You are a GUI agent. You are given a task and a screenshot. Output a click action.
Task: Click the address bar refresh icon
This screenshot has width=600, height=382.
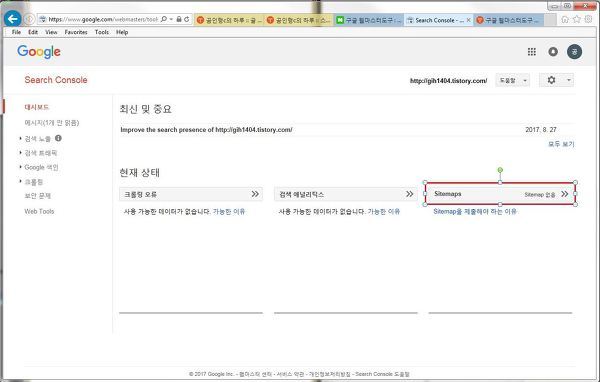click(x=187, y=19)
